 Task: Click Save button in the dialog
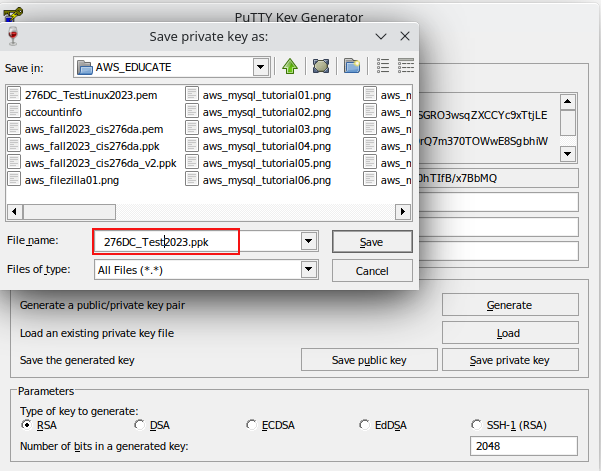point(372,241)
